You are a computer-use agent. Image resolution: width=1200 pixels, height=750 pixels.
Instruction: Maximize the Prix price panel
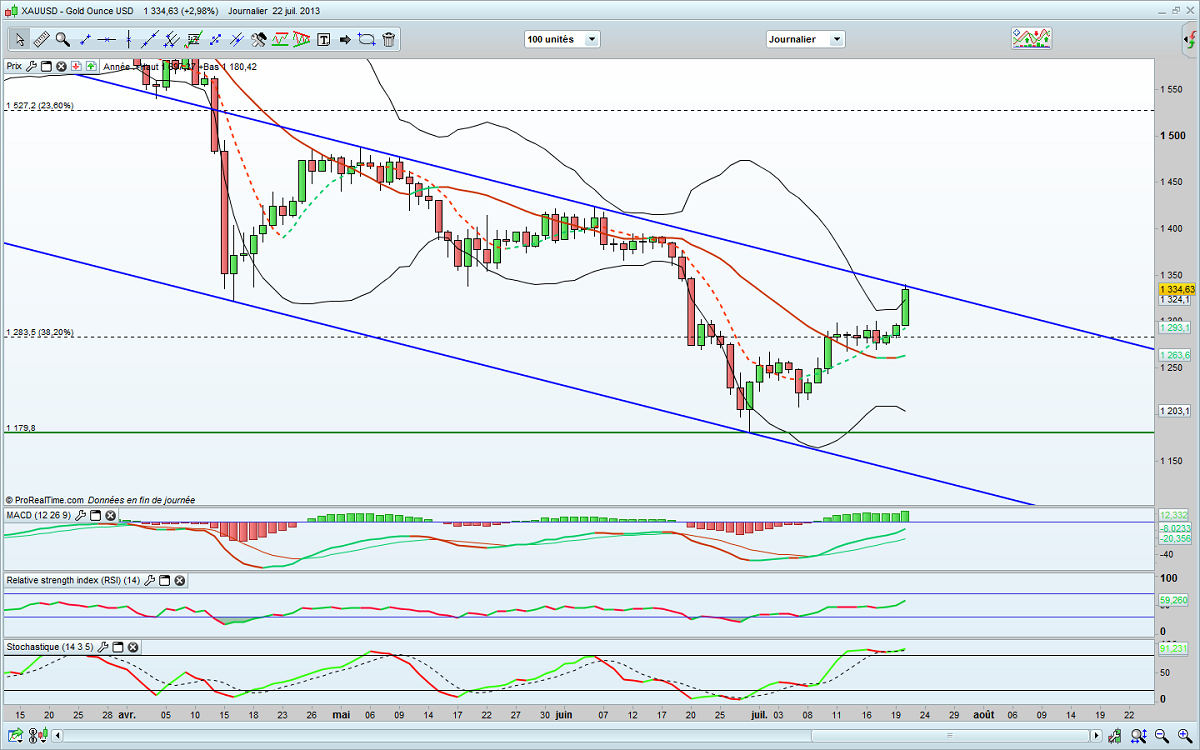[46, 67]
